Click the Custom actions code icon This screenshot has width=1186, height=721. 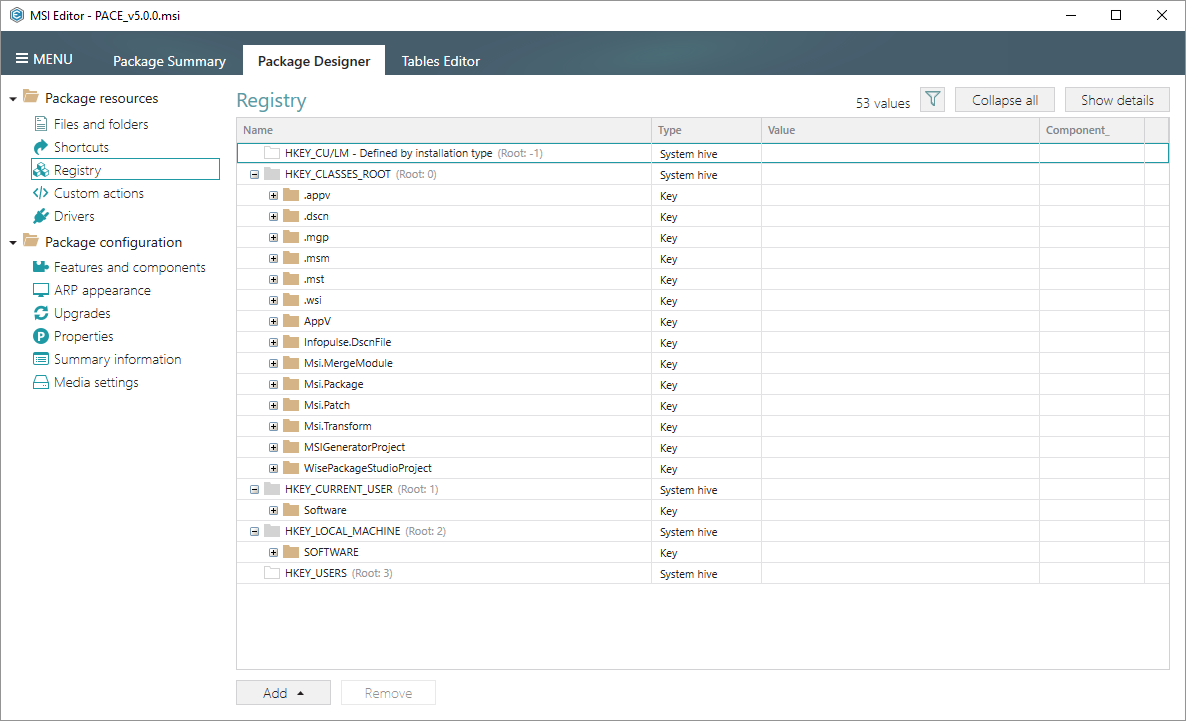[x=41, y=193]
